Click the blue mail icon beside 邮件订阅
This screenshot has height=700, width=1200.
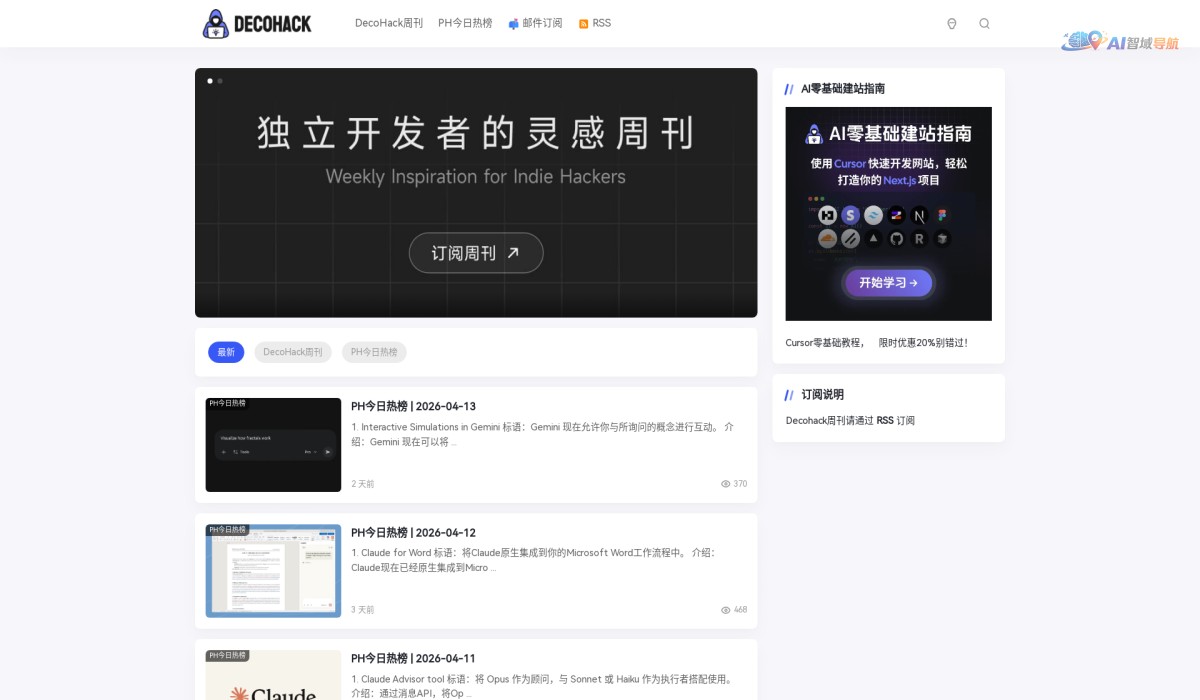pyautogui.click(x=512, y=23)
